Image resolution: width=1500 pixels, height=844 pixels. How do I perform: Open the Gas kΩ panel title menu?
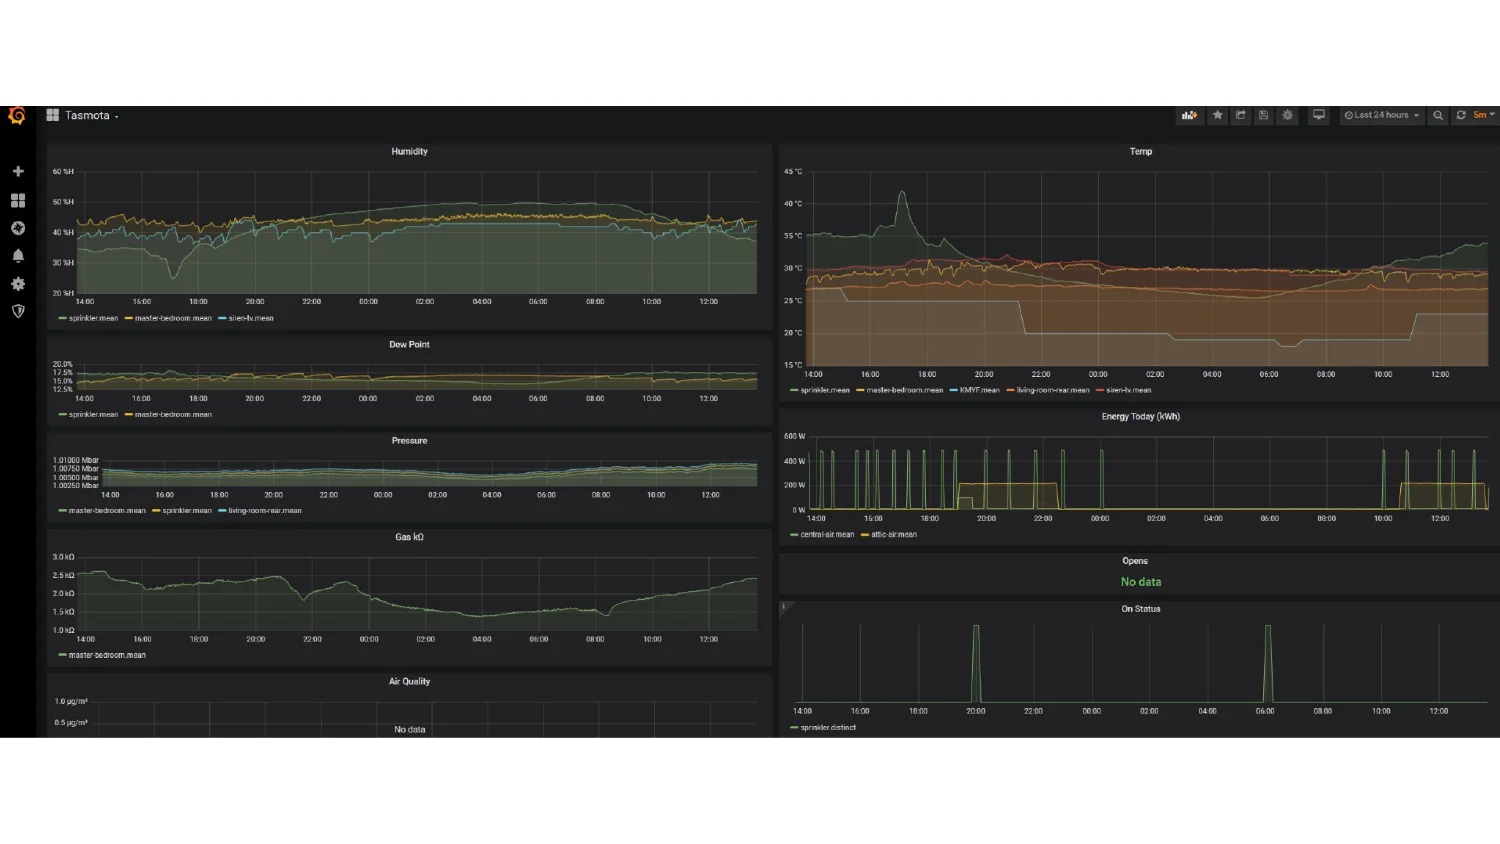point(409,538)
